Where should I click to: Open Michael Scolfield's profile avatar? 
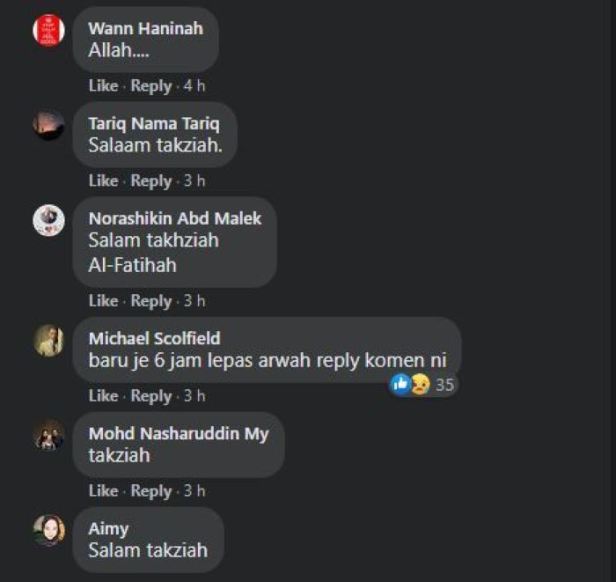click(49, 341)
